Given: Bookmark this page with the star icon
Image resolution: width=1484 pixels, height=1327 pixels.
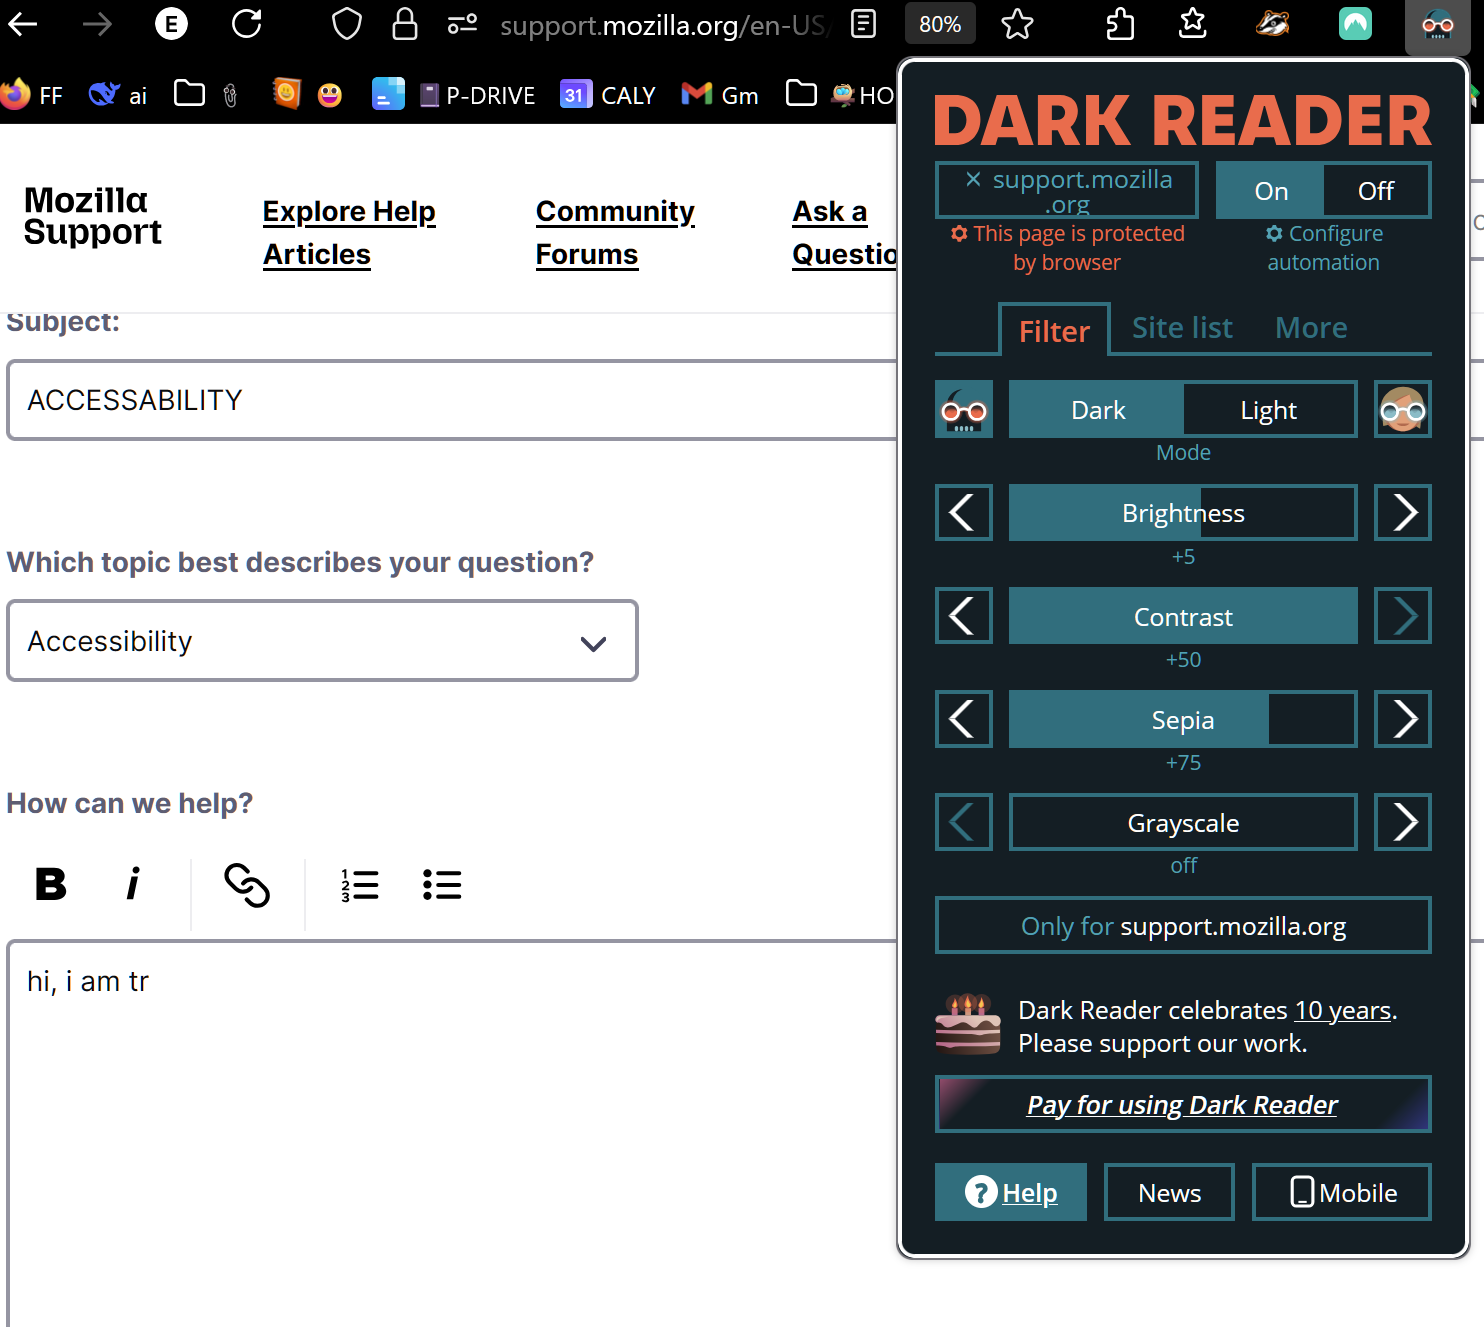Looking at the screenshot, I should [x=1017, y=24].
